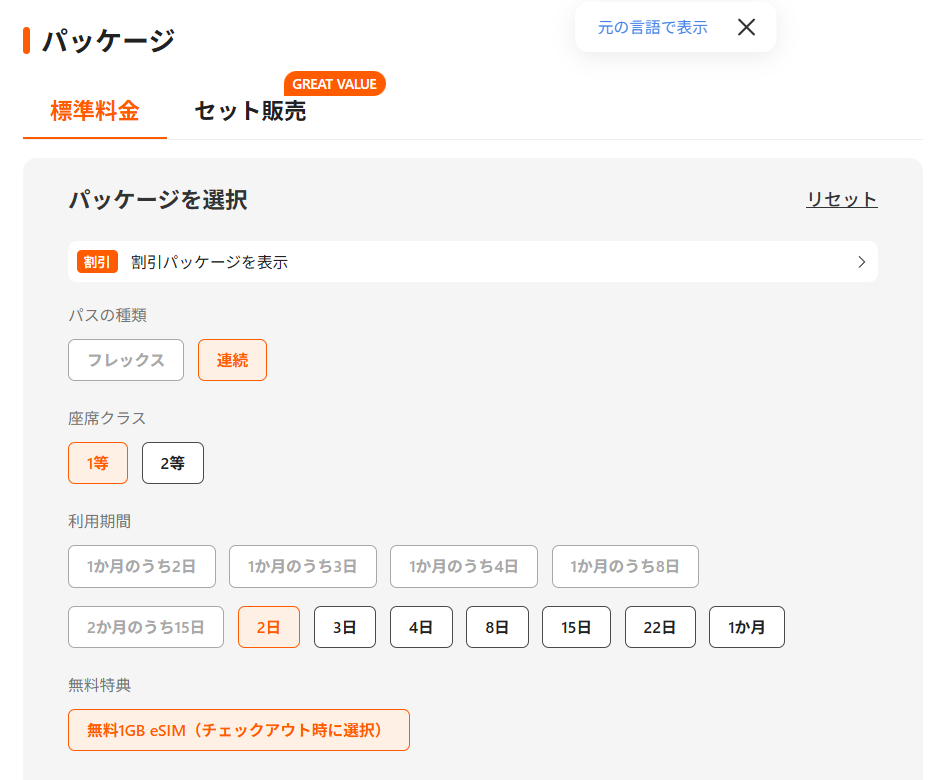Image resolution: width=936 pixels, height=780 pixels.
Task: Select the 2日 duration option
Action: (269, 627)
